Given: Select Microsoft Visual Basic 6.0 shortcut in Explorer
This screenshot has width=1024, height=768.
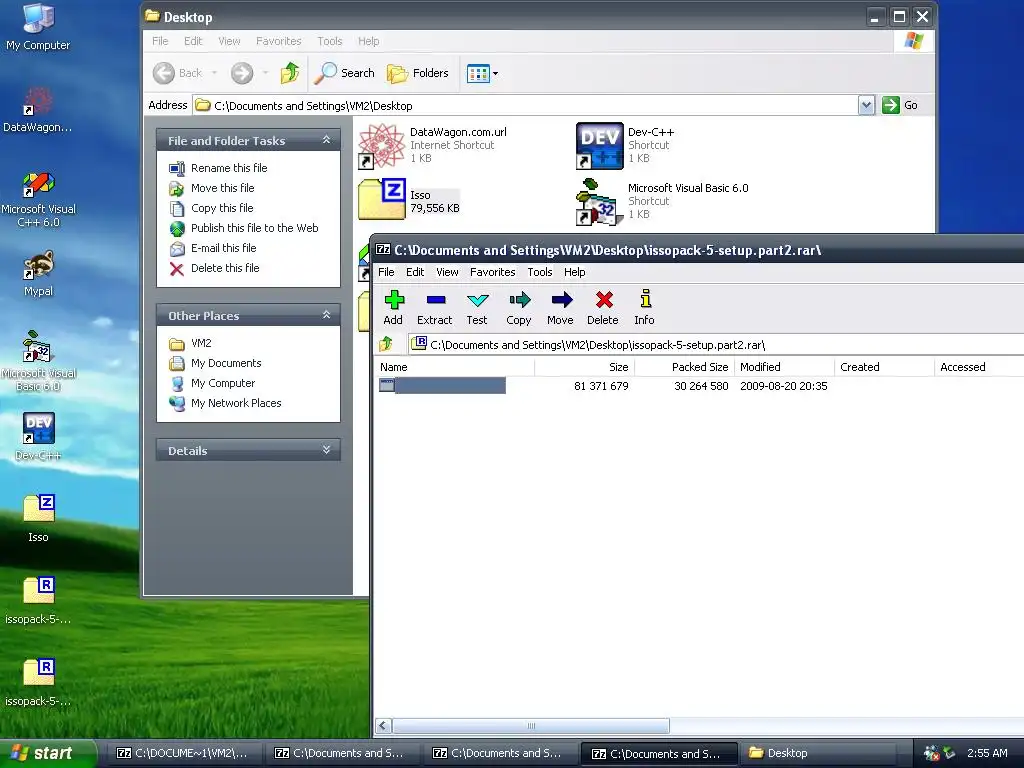Looking at the screenshot, I should 662,201.
